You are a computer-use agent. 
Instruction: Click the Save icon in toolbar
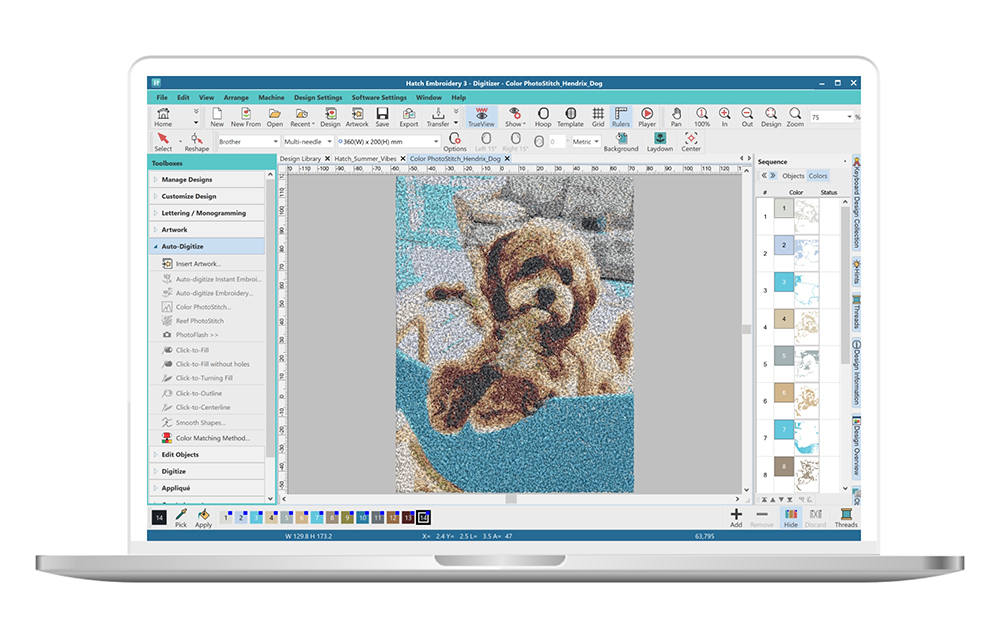(382, 117)
